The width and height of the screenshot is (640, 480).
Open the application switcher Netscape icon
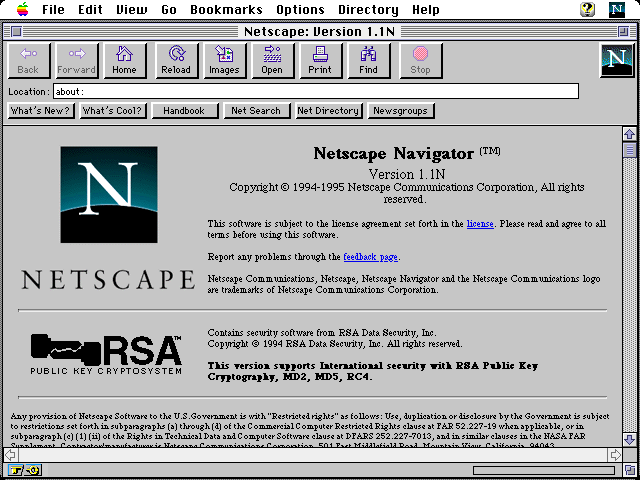coord(617,9)
